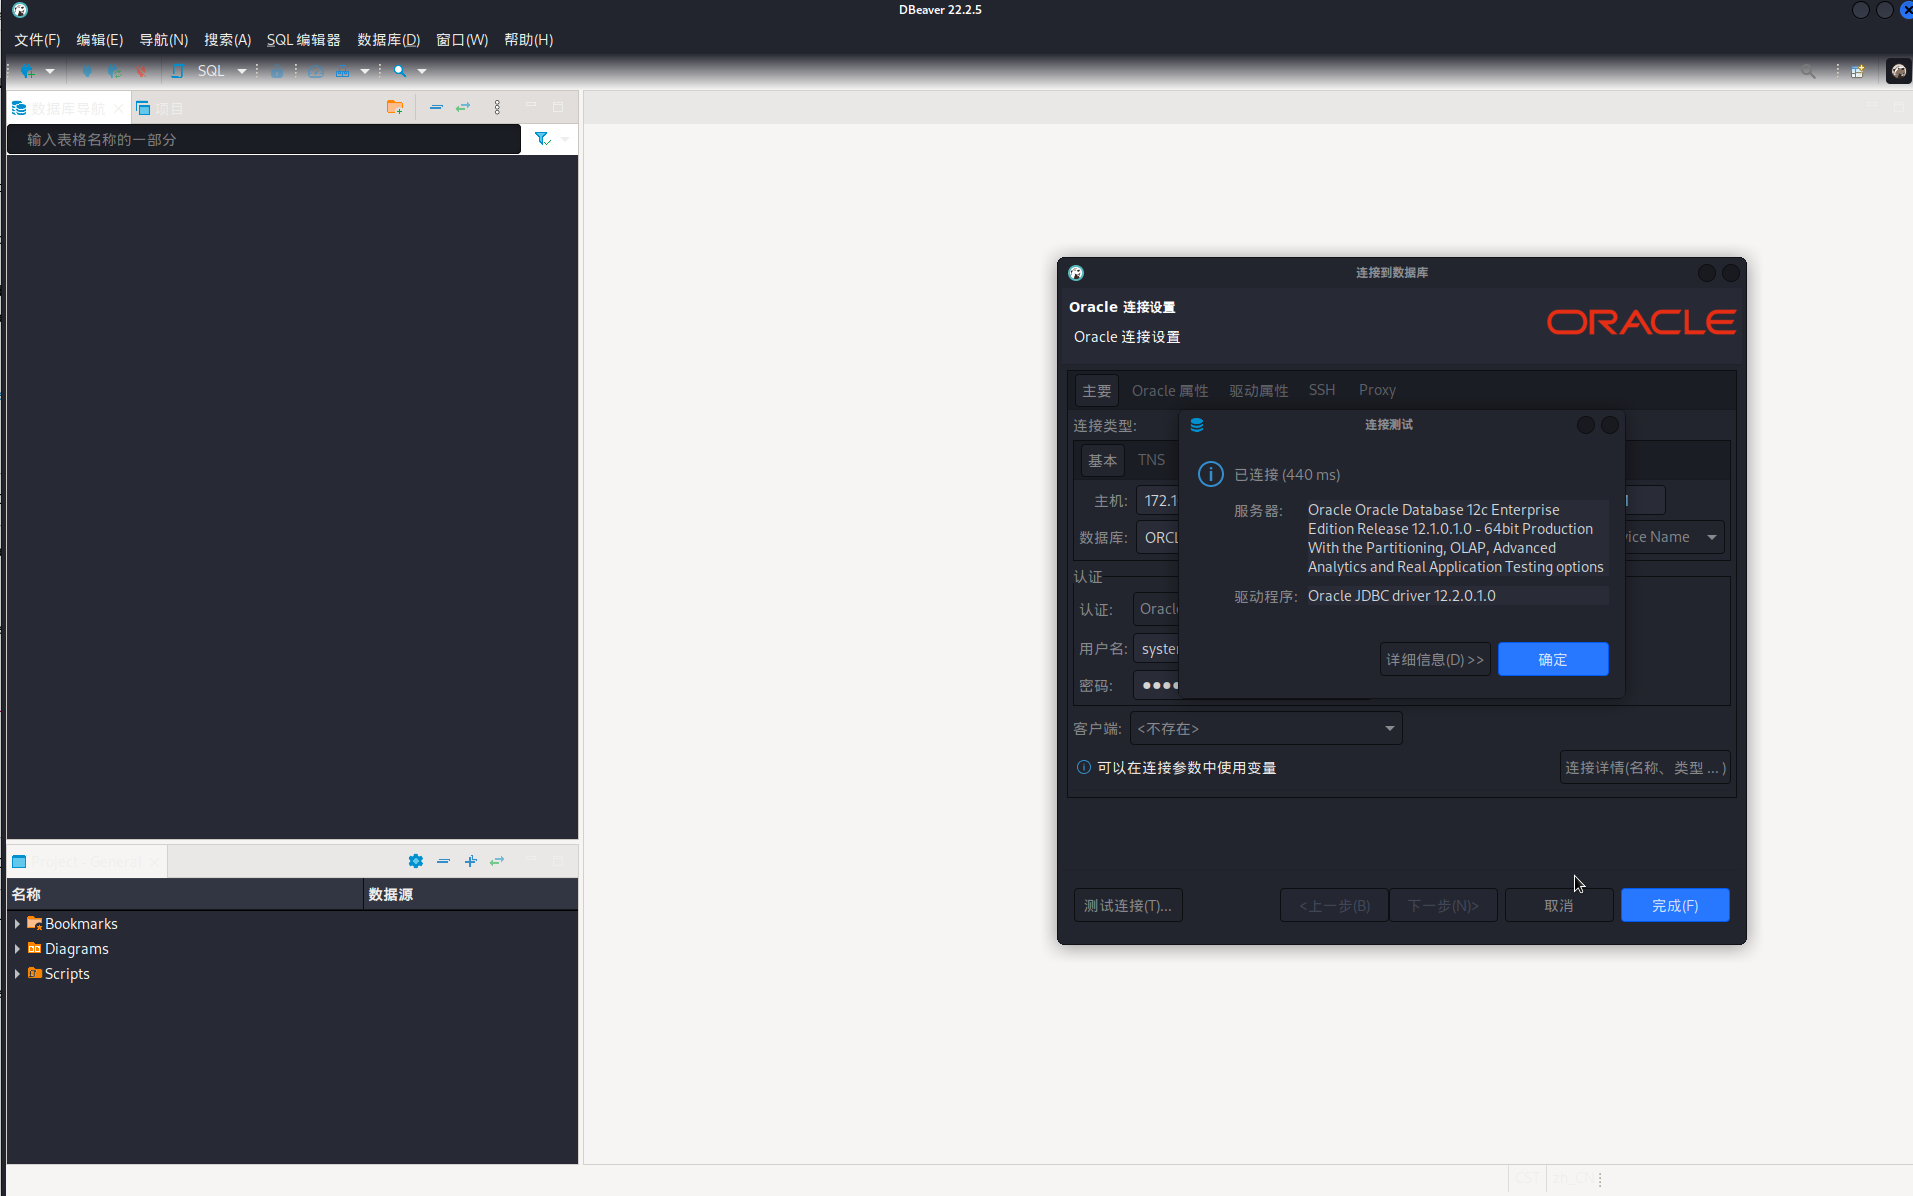Image resolution: width=1913 pixels, height=1196 pixels.
Task: Open the dropdown beside the schema diagram icon
Action: 365,71
